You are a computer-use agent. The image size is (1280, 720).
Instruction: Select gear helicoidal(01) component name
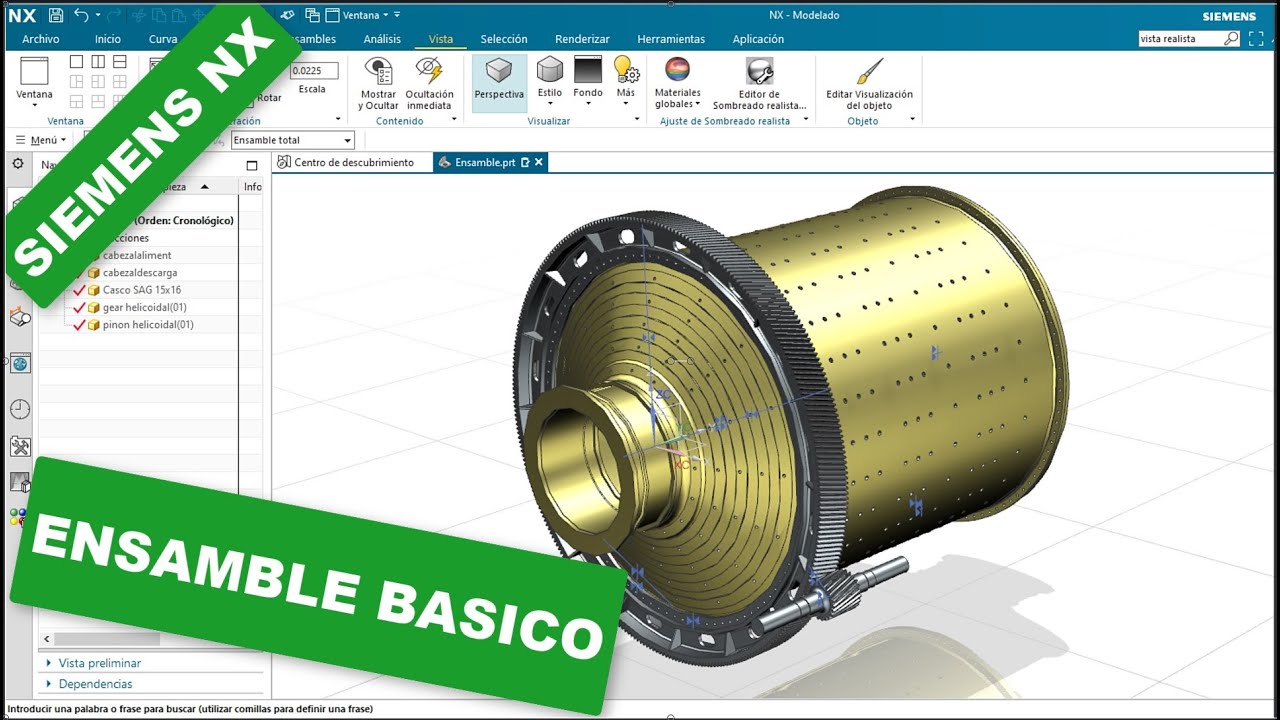coord(144,307)
